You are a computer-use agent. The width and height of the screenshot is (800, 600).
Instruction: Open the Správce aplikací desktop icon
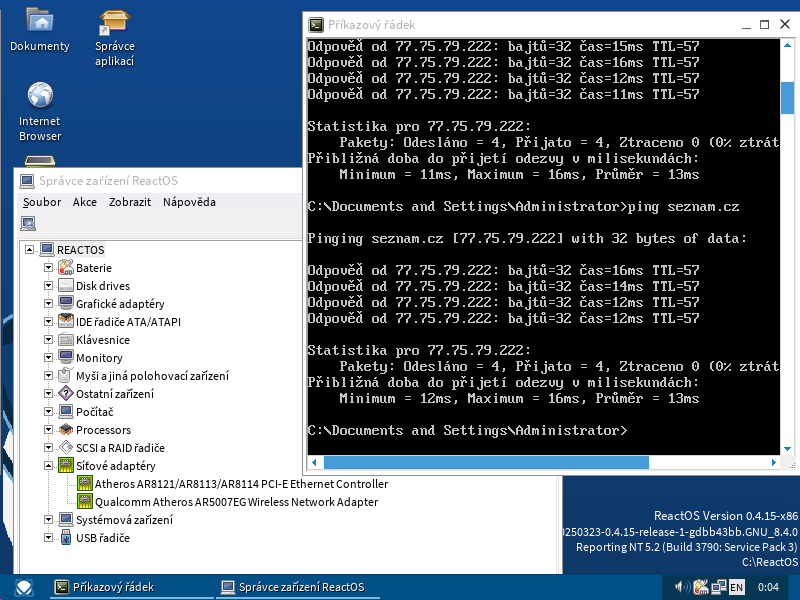115,21
